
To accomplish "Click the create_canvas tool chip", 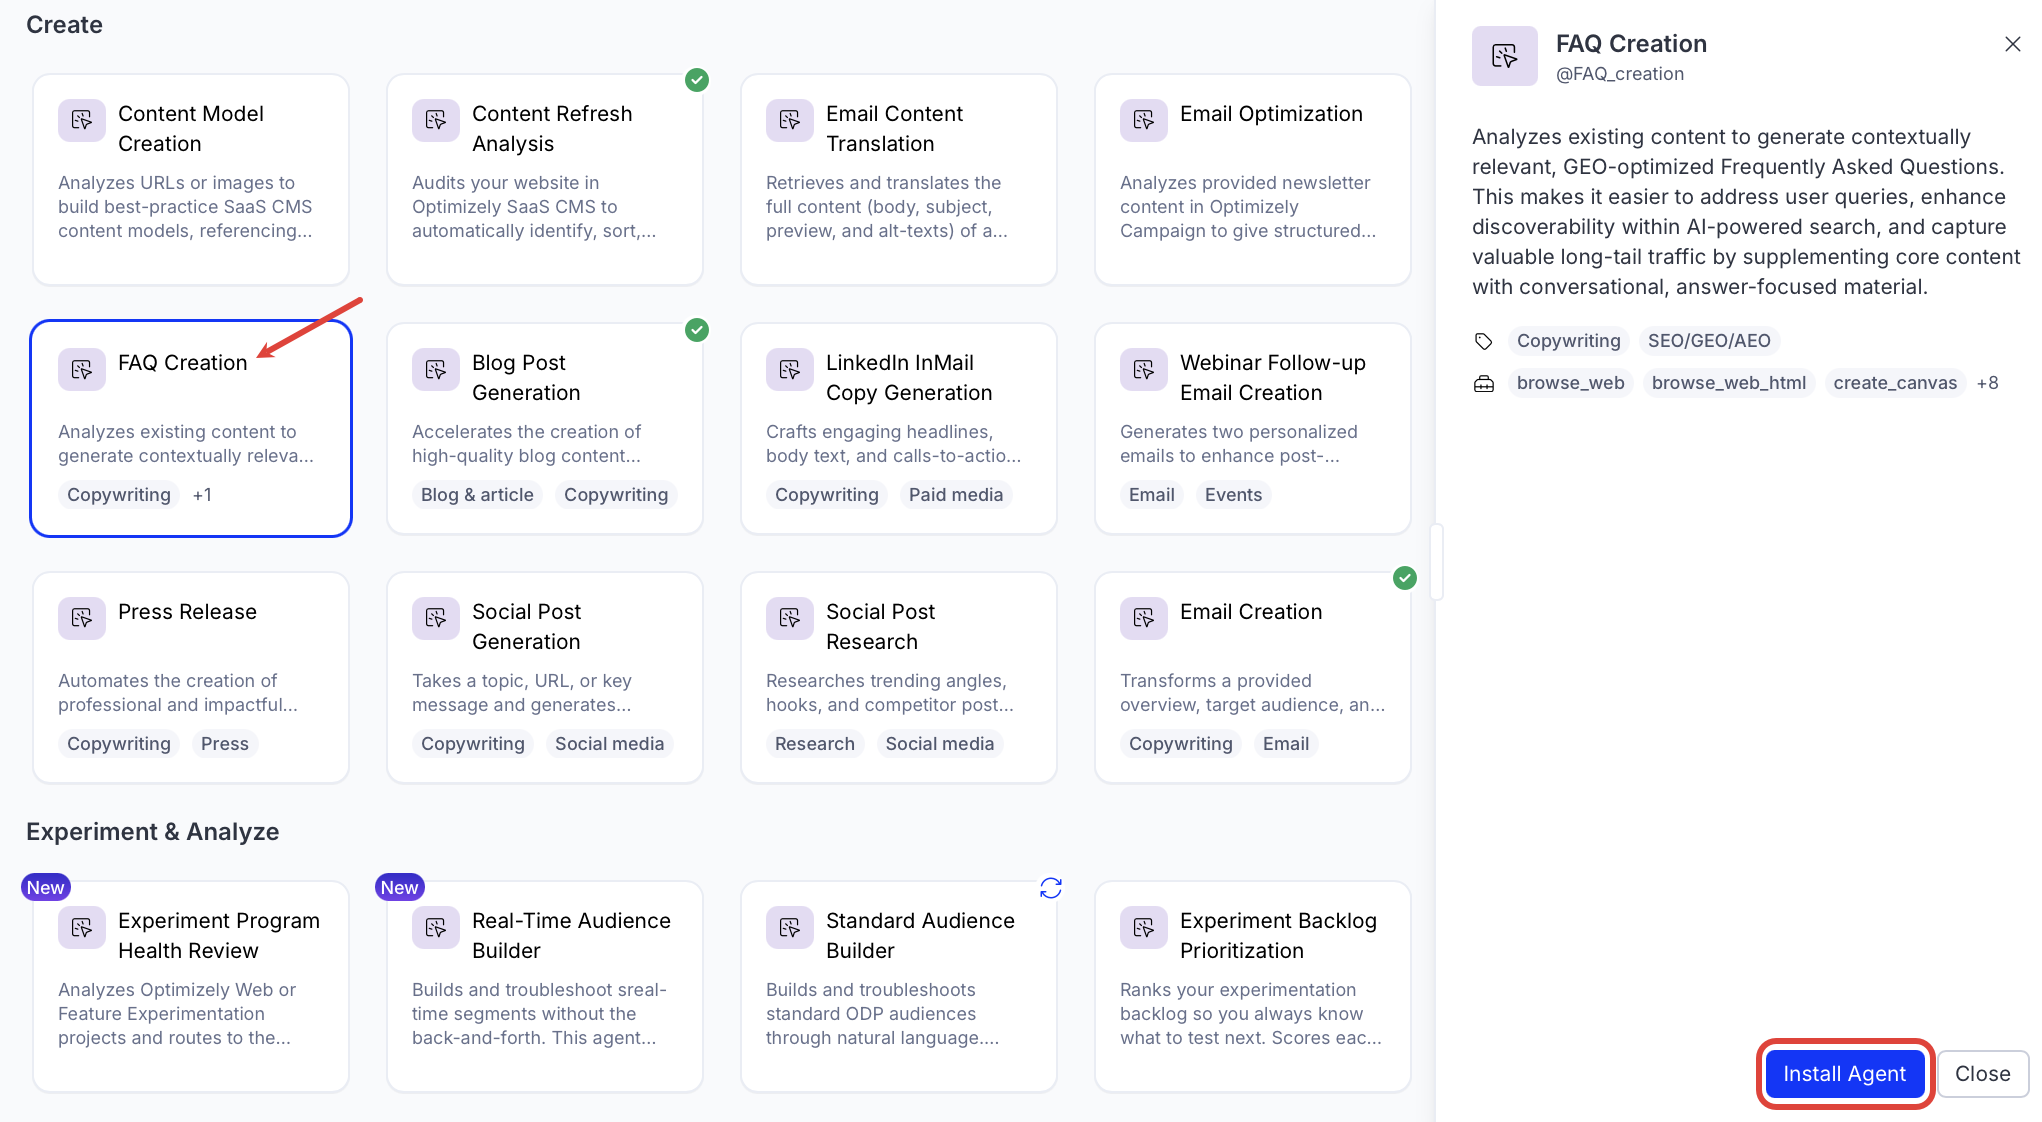I will (1896, 383).
